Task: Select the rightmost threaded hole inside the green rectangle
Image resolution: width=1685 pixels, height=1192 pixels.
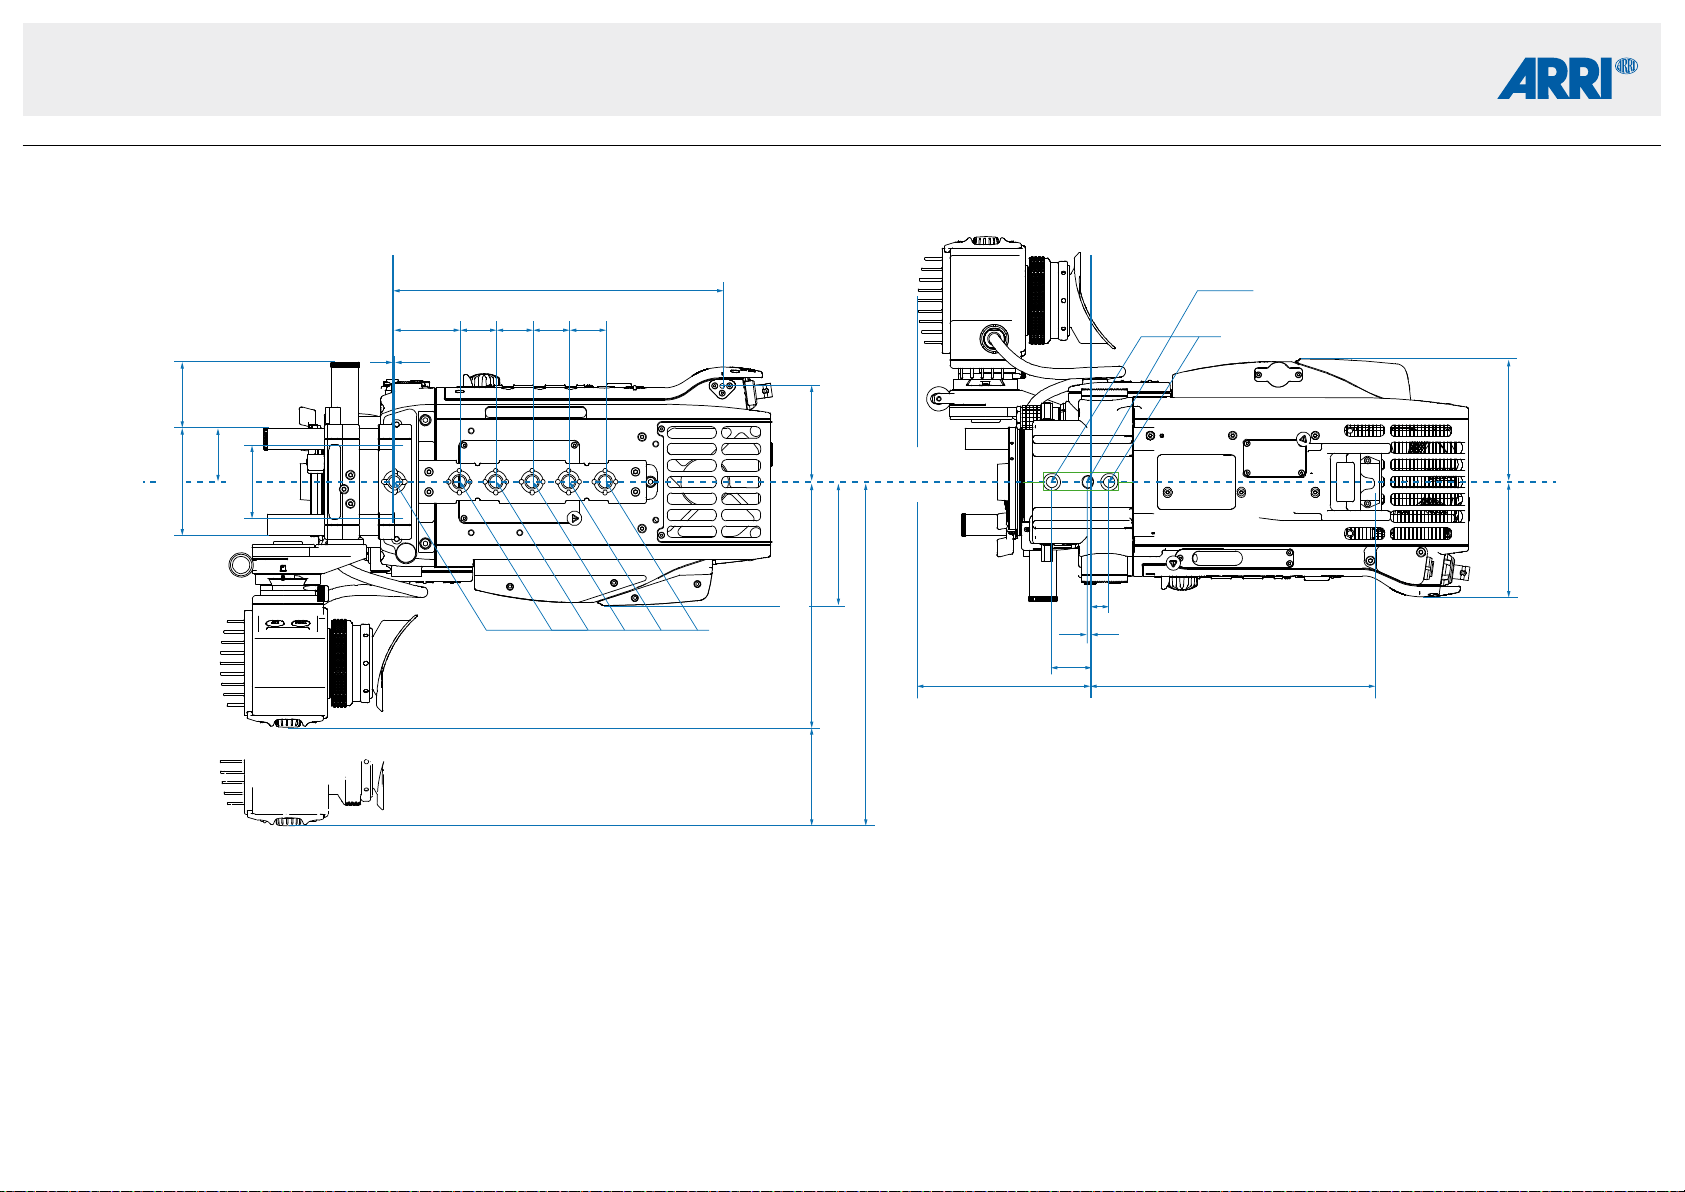Action: (x=1108, y=482)
